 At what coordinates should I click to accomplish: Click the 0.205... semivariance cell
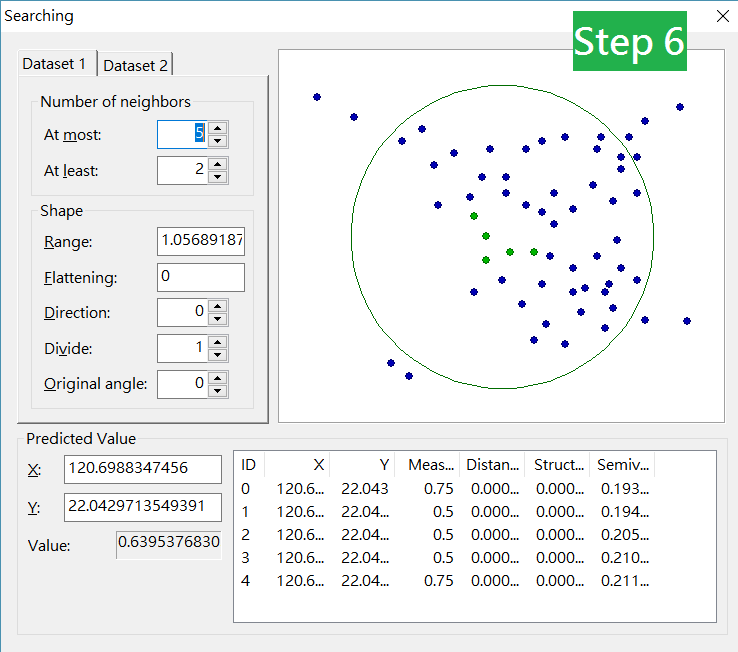(625, 535)
